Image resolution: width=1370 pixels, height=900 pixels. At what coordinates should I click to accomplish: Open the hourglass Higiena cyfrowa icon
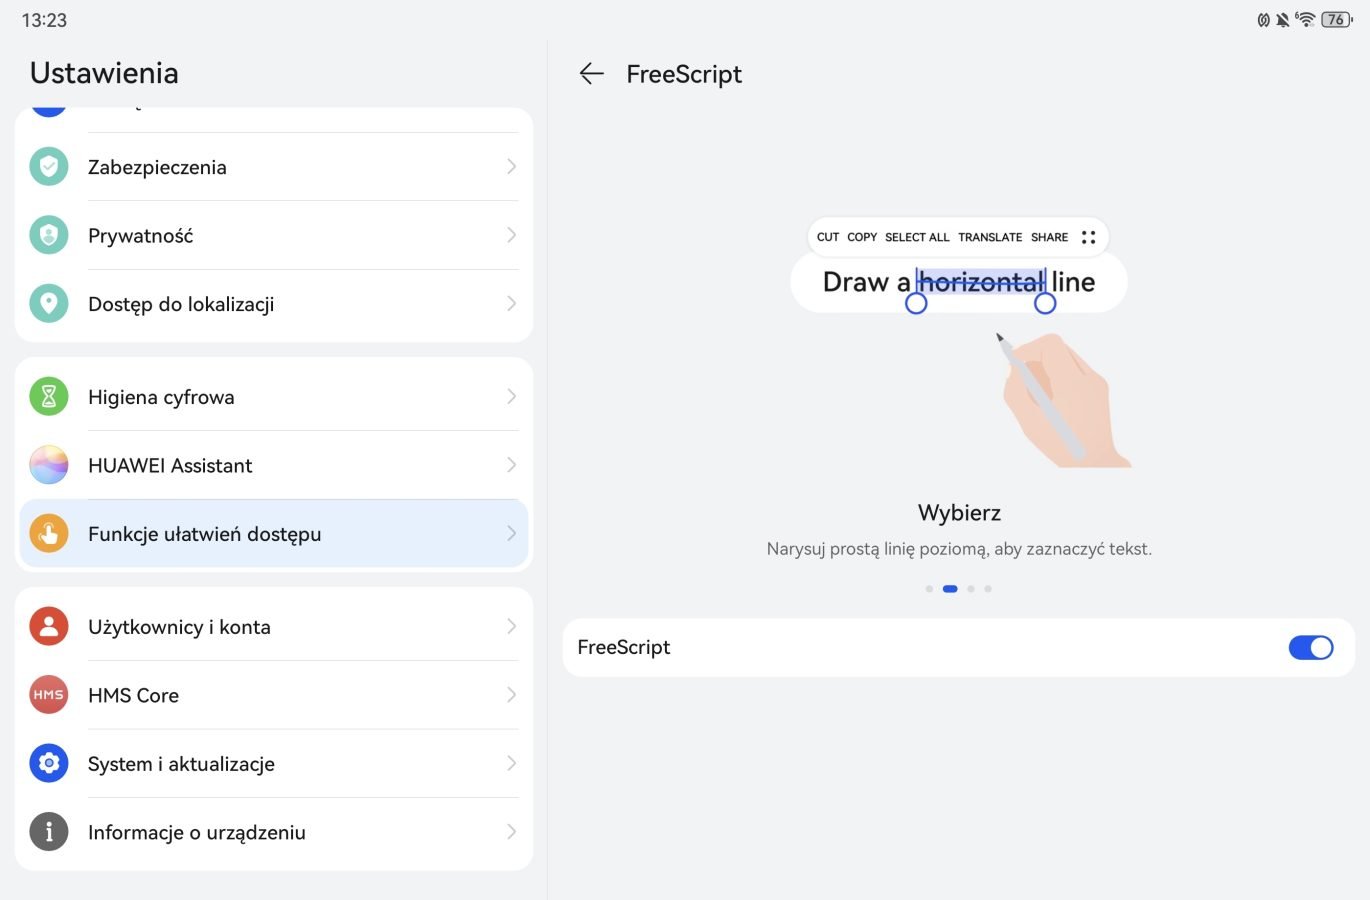coord(49,397)
